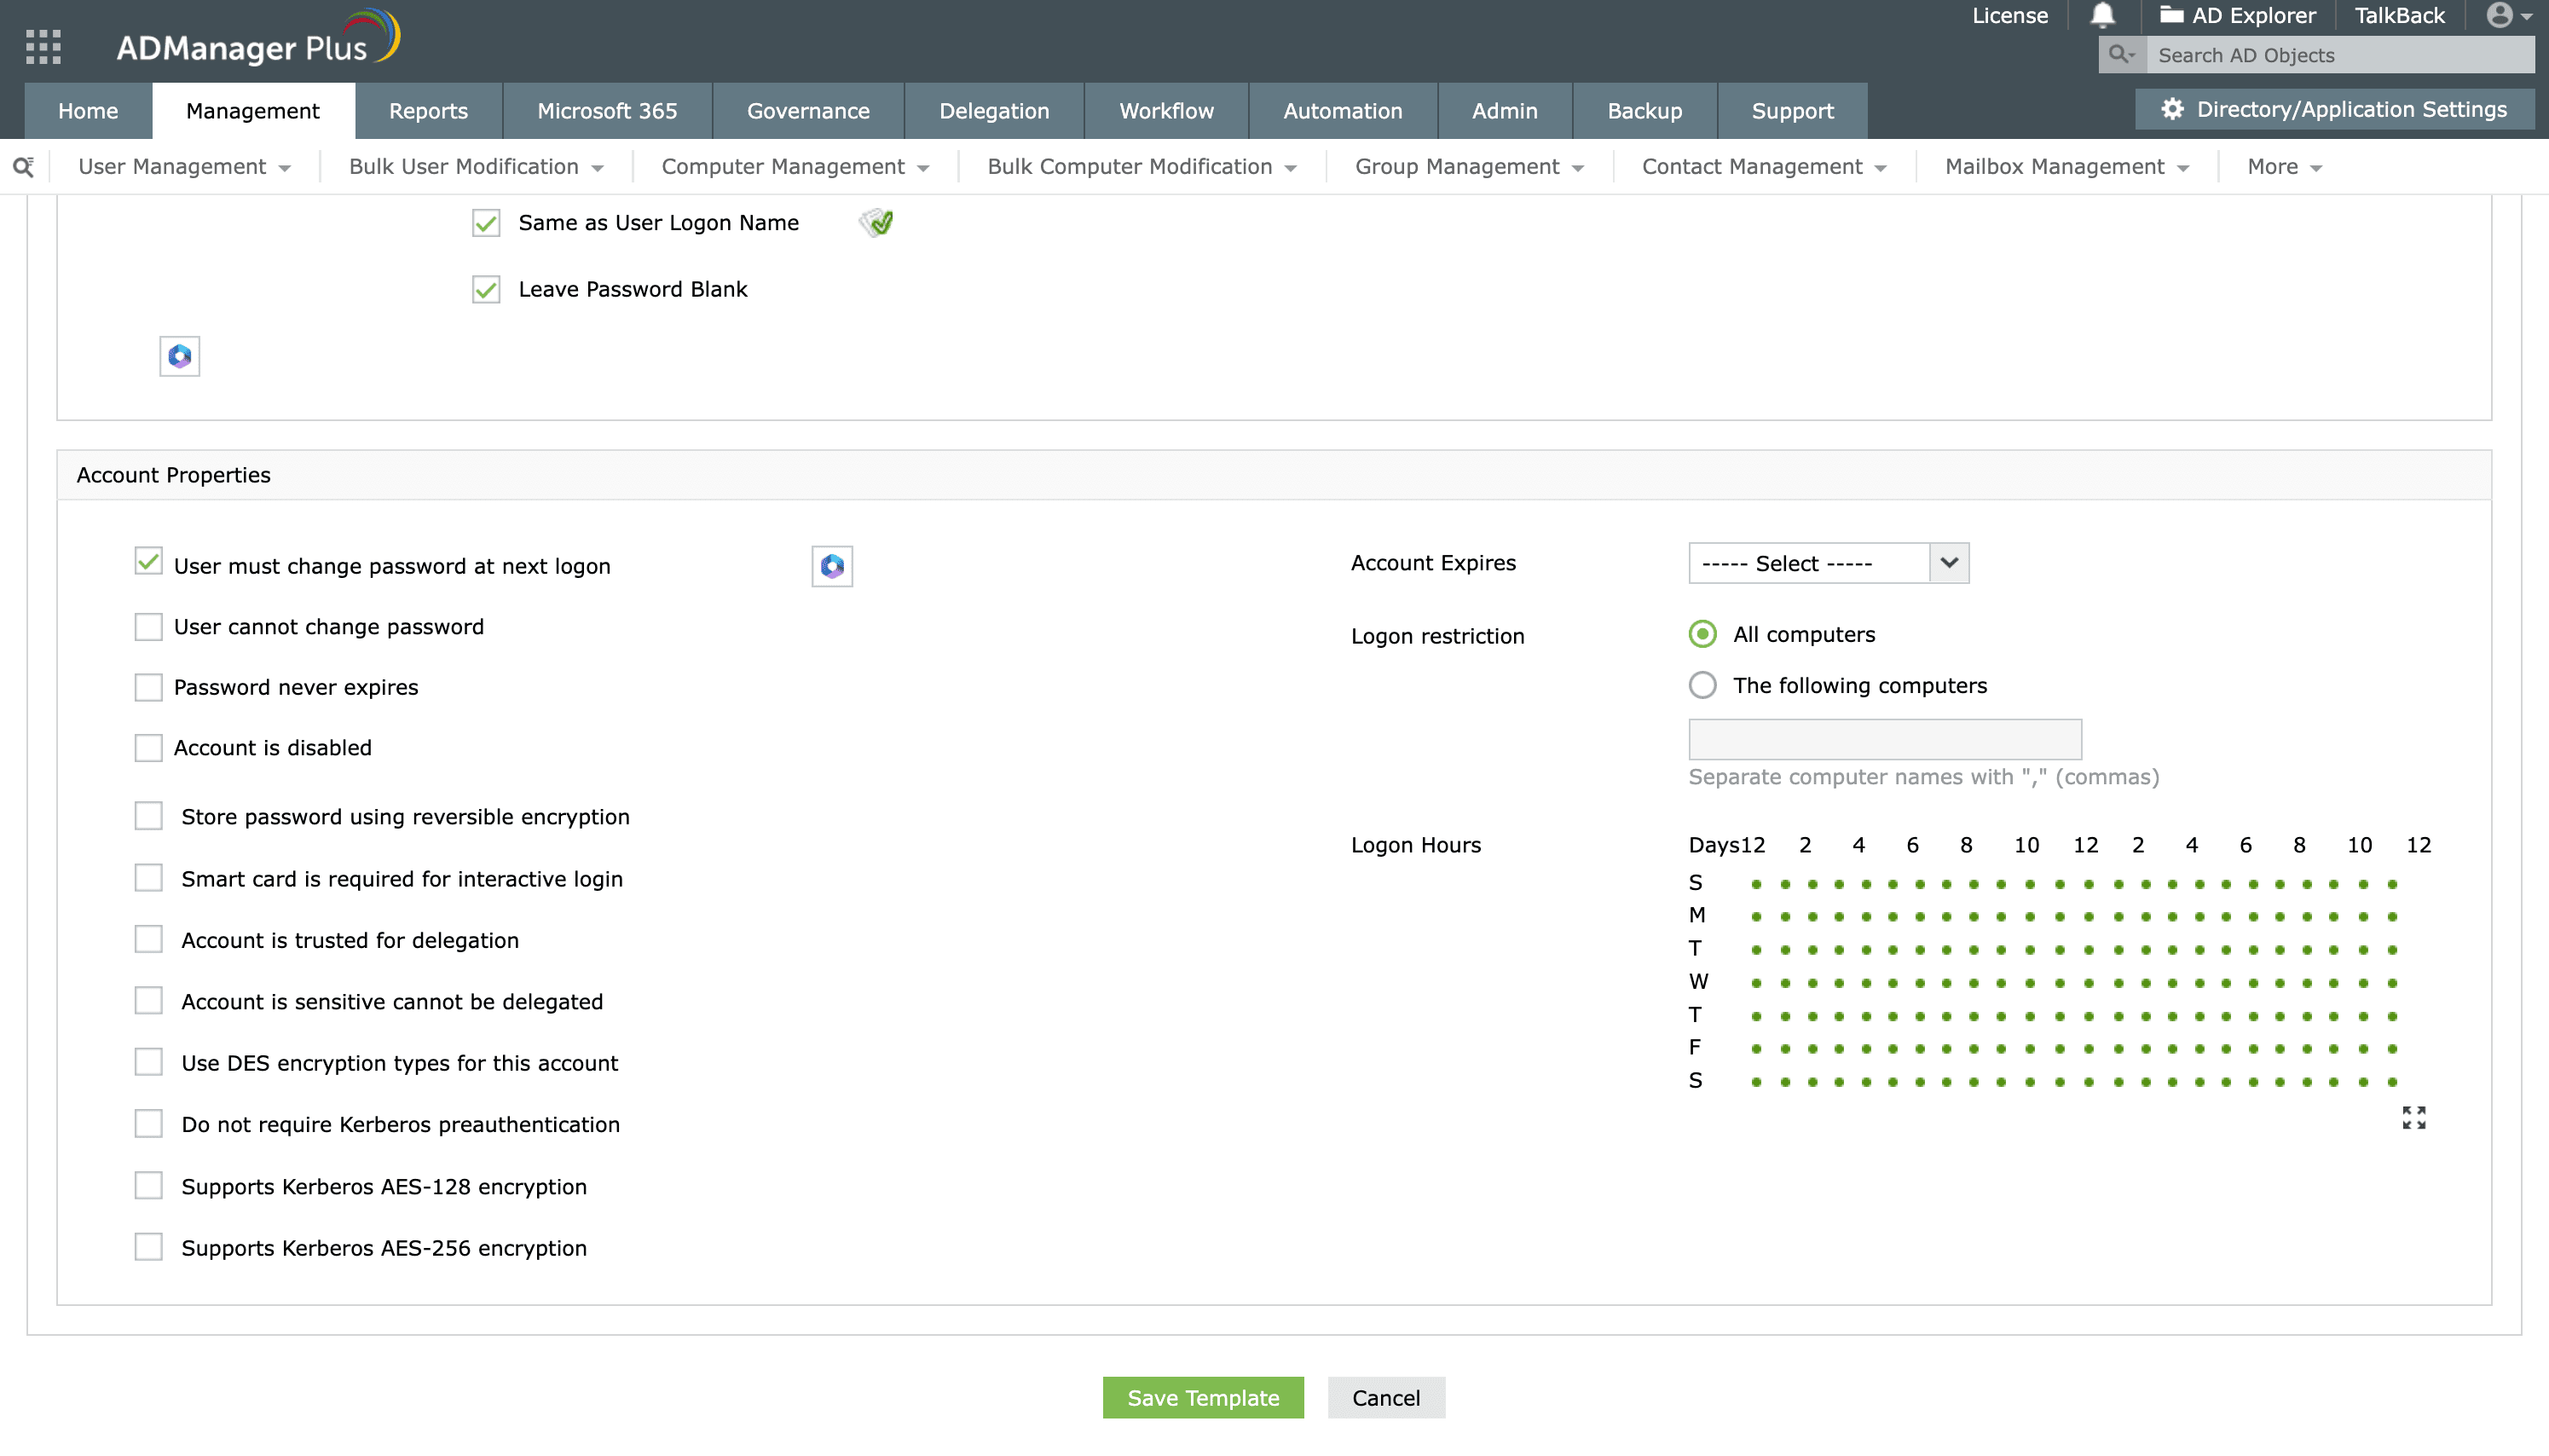Open the Support tab
Image resolution: width=2549 pixels, height=1456 pixels.
(x=1792, y=111)
